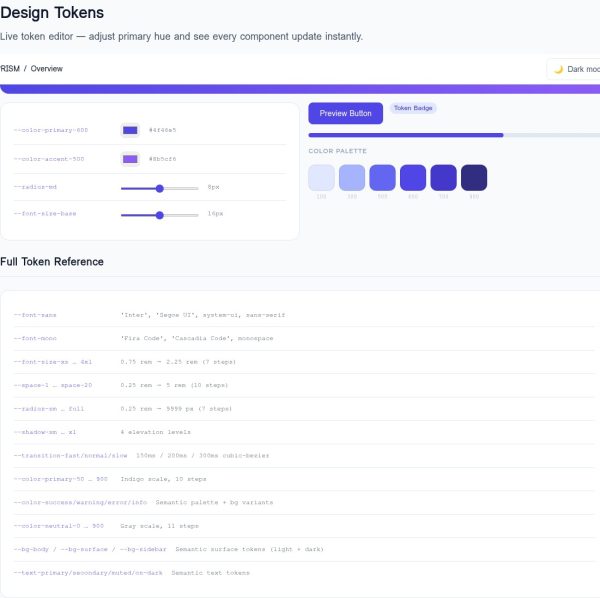
Task: Click the --color-primary-600 label
Action: (51, 130)
